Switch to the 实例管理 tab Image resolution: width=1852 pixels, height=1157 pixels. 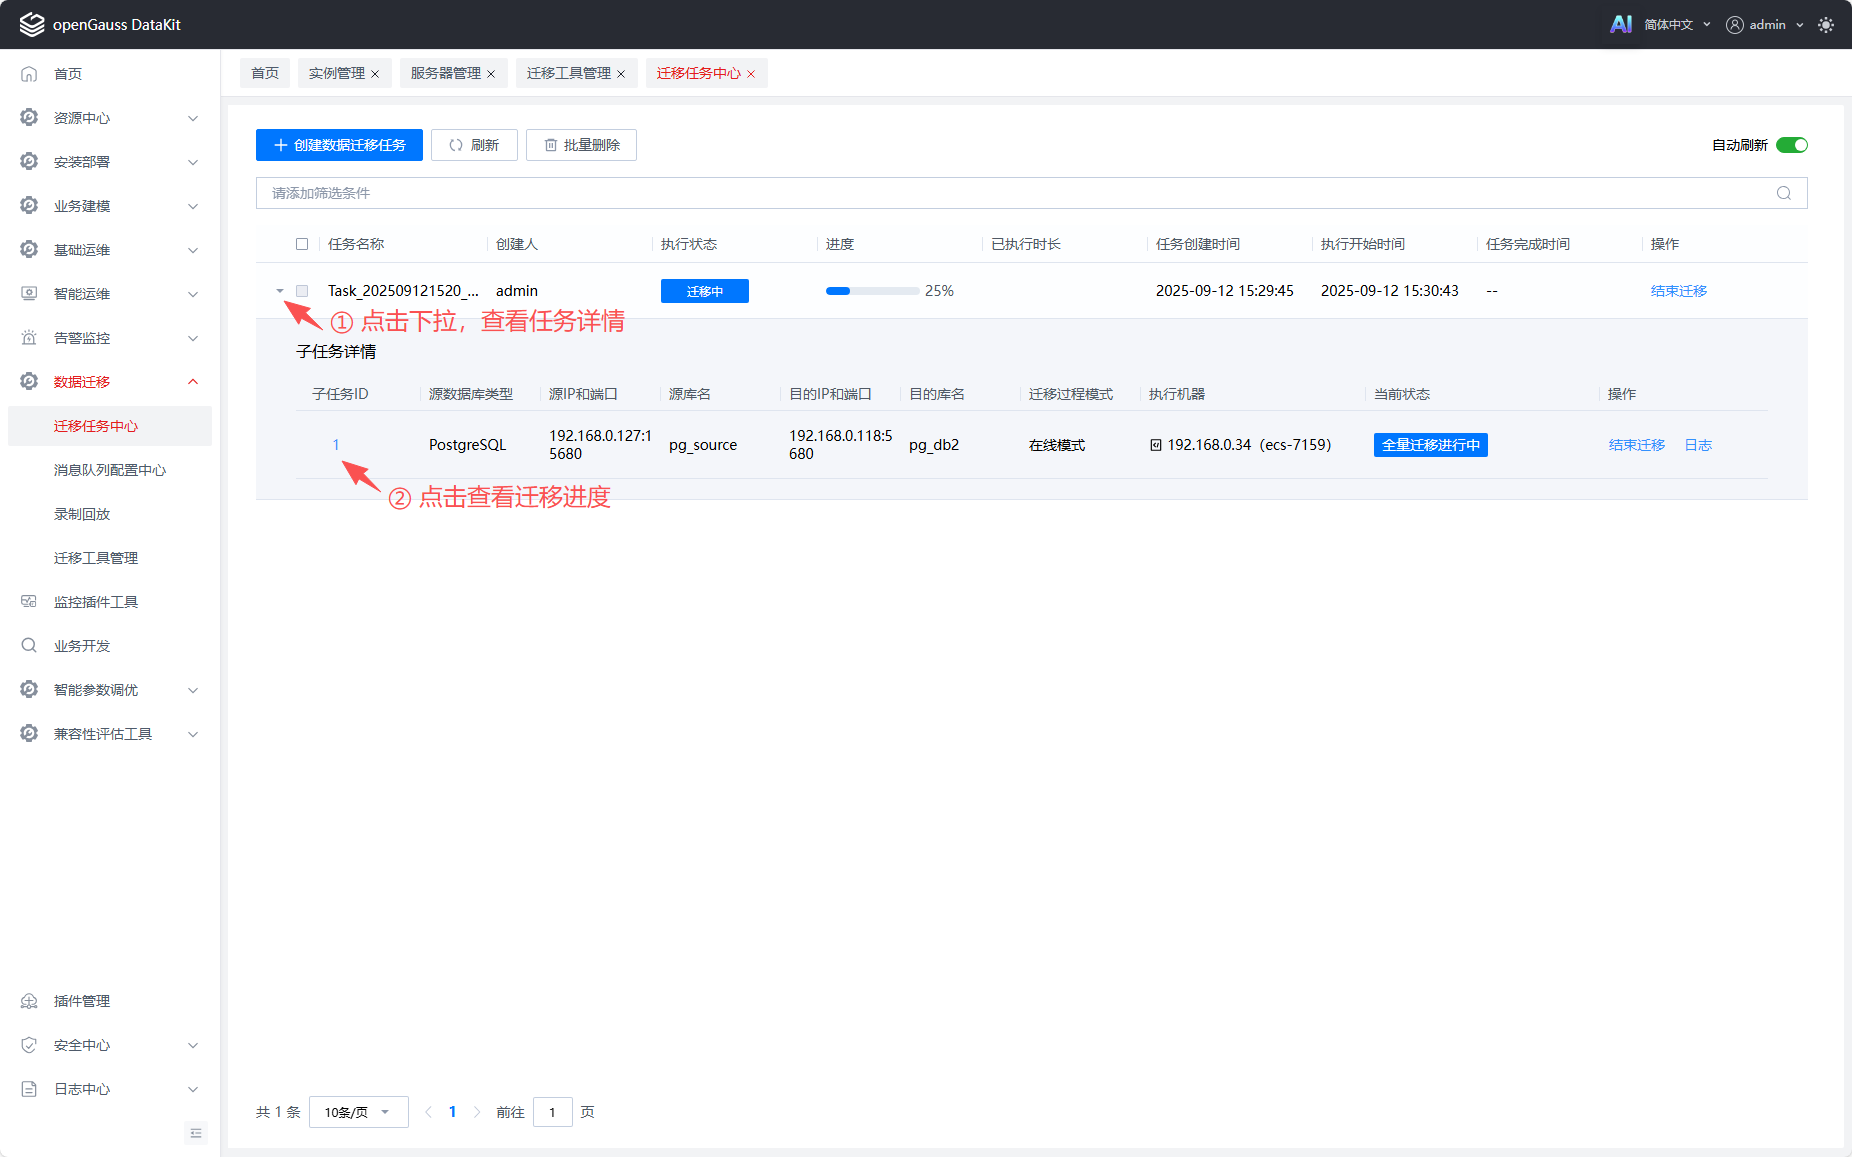[336, 73]
